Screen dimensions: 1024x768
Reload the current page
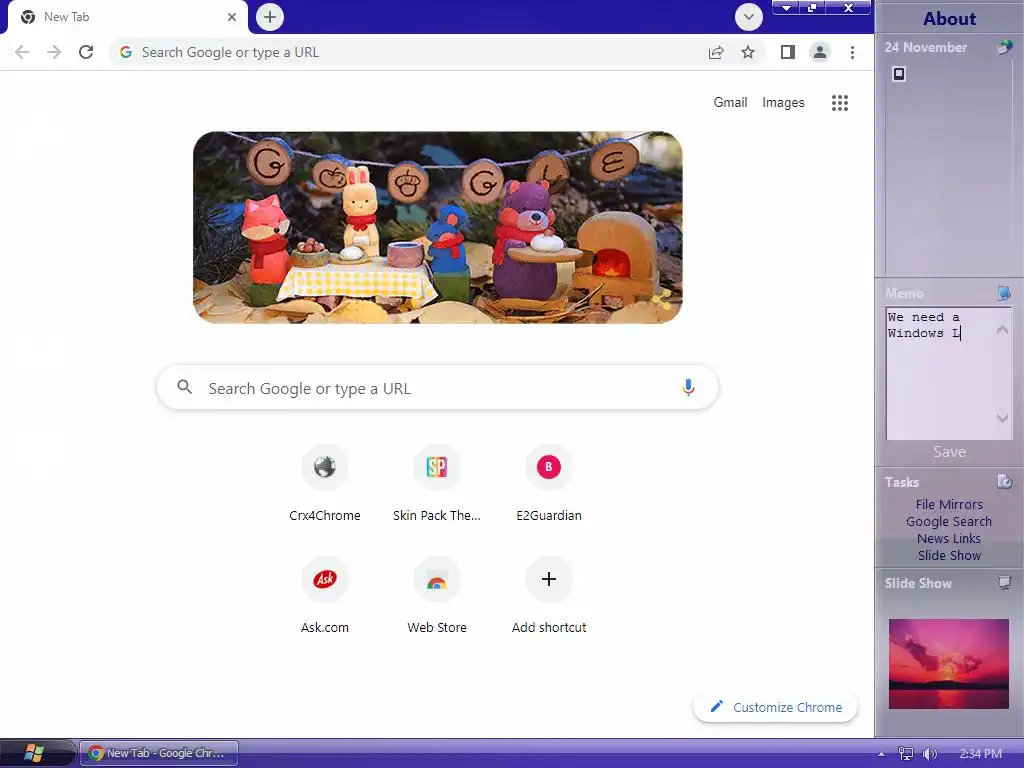86,52
